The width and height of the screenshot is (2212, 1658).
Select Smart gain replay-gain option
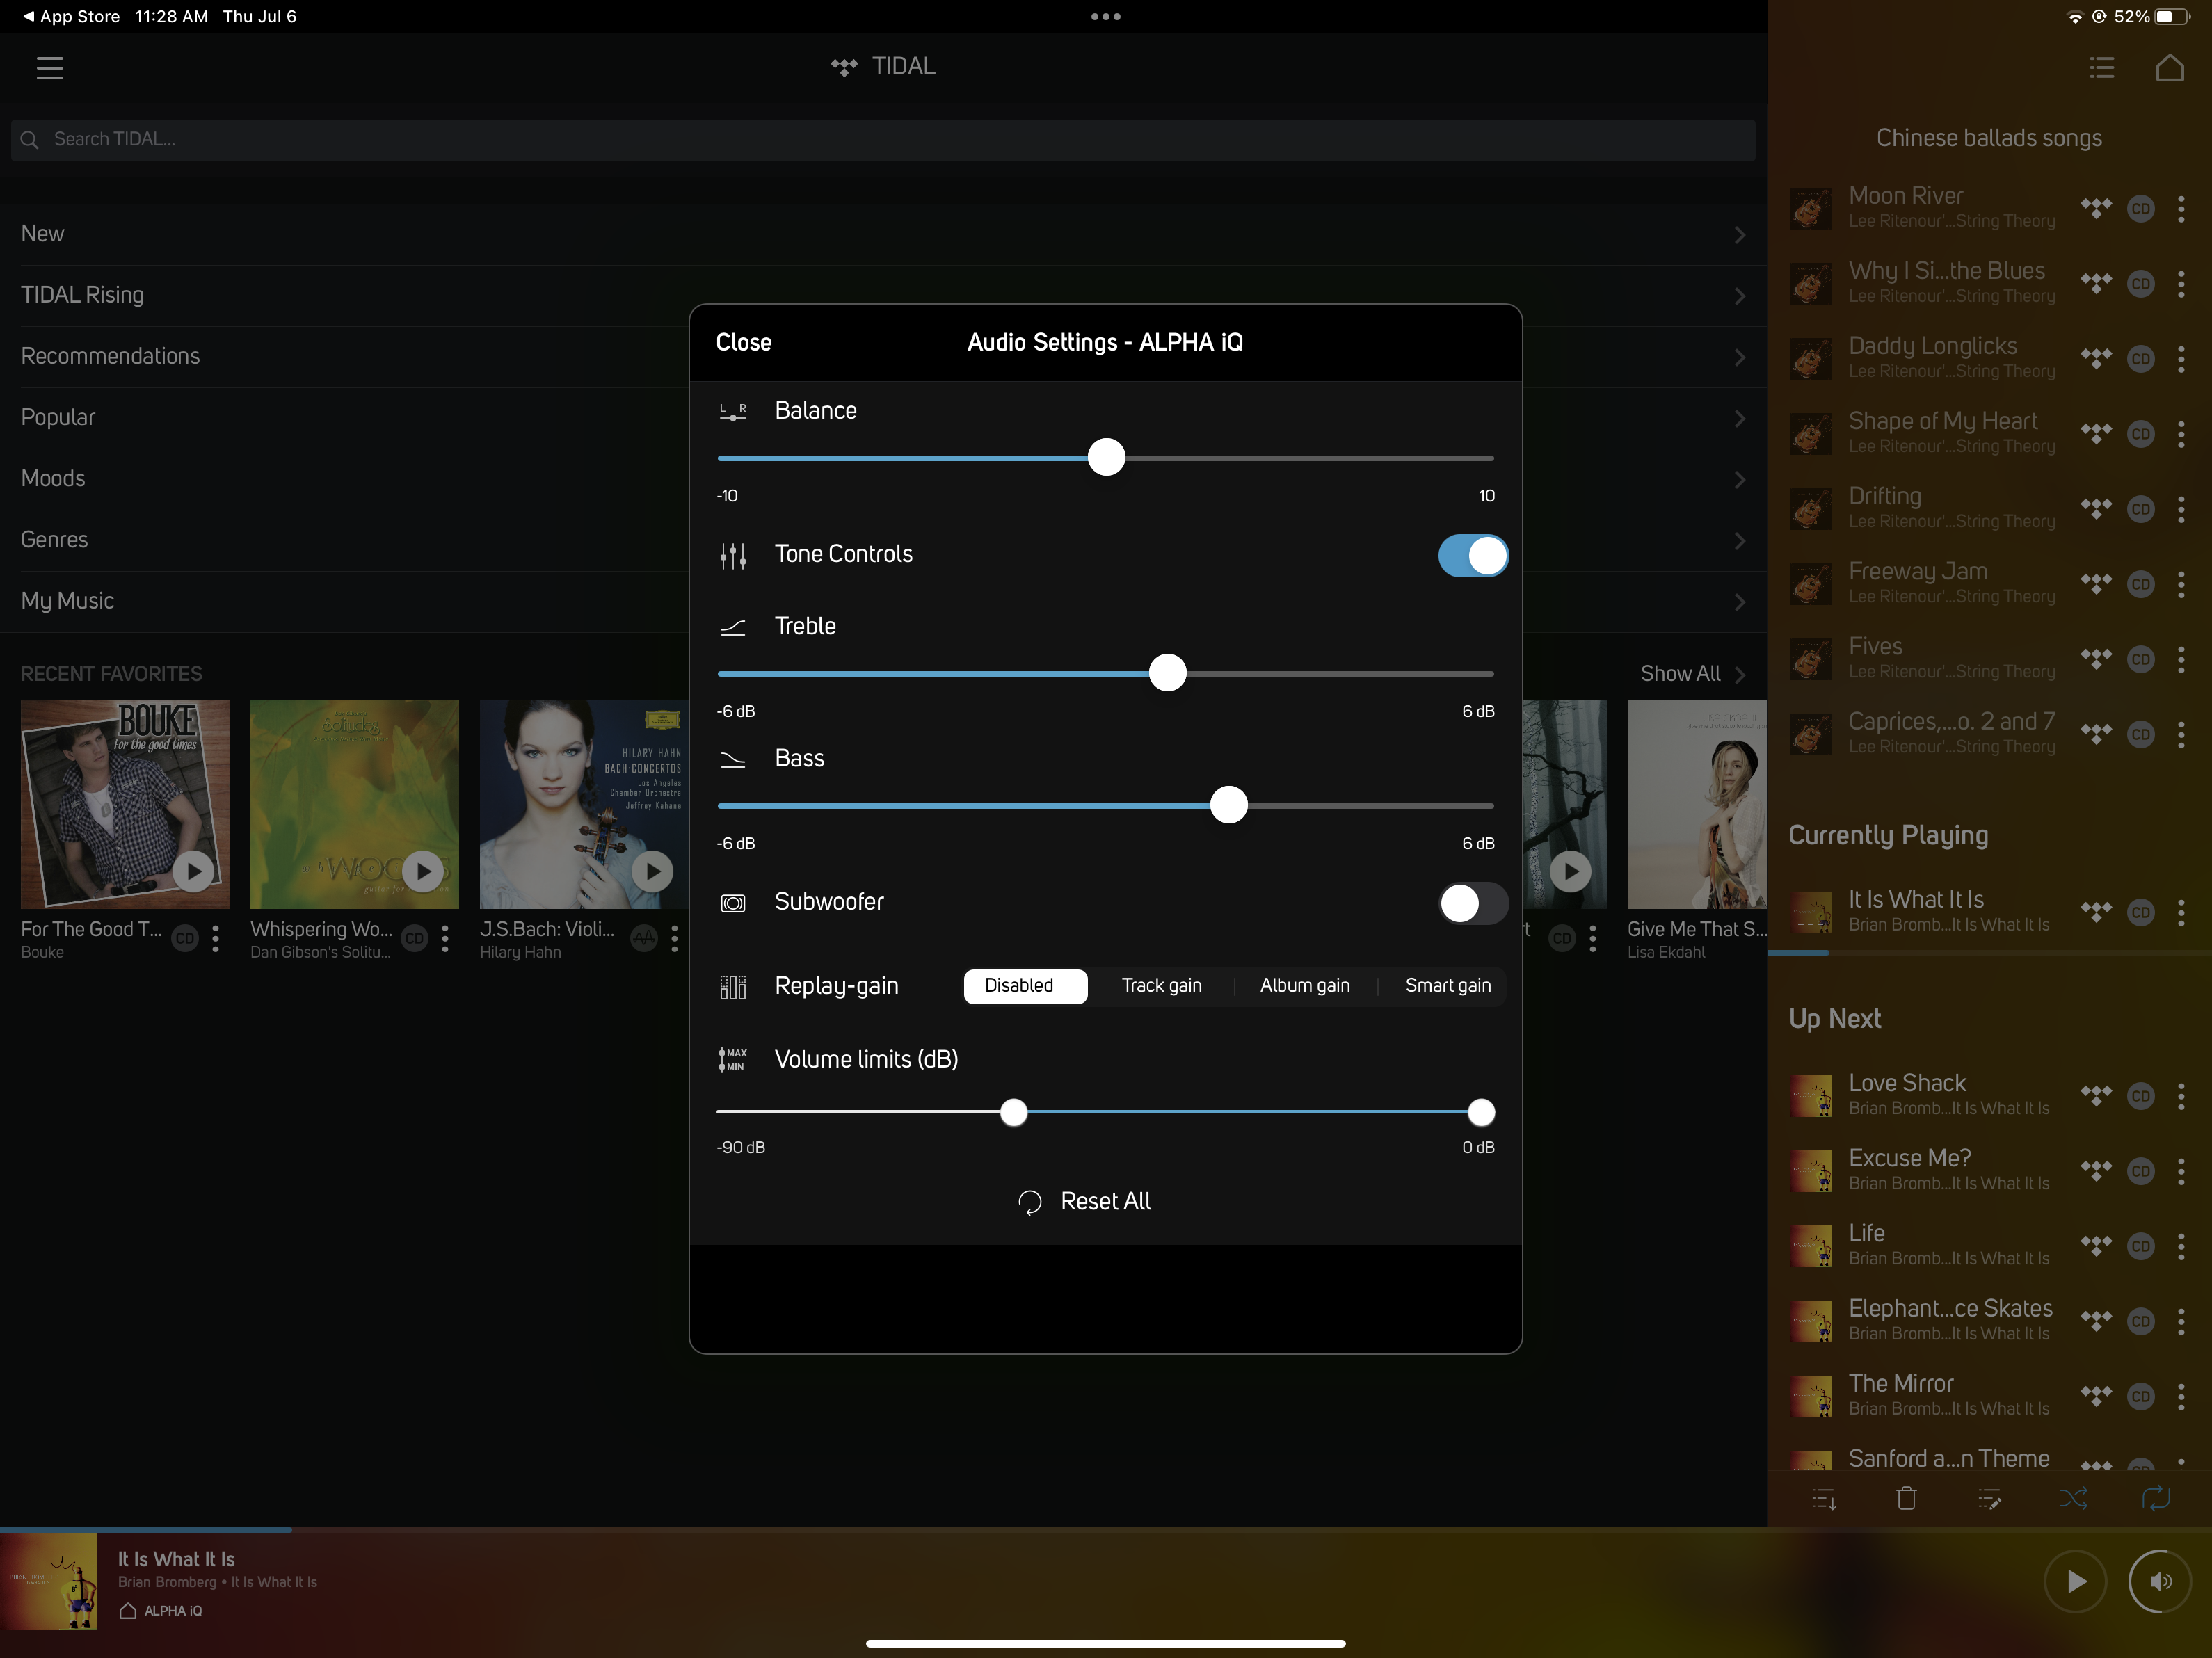1447,986
